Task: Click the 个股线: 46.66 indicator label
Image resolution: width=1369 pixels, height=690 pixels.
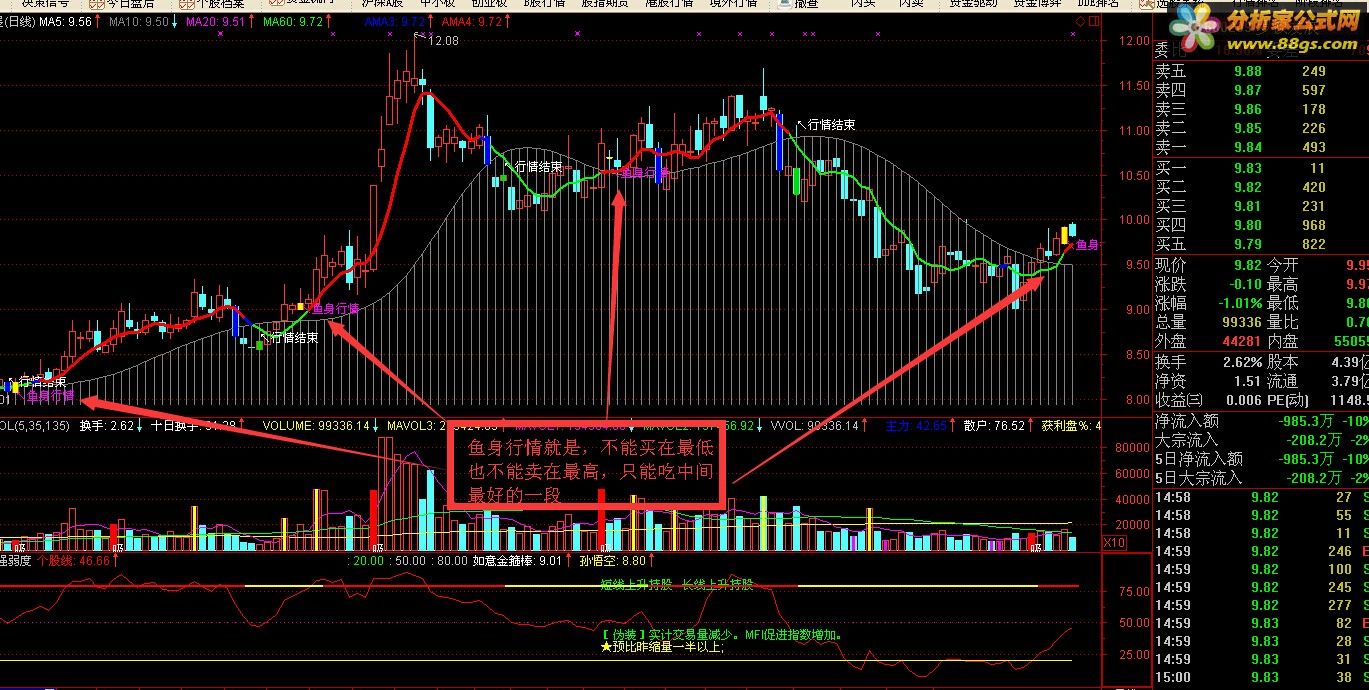Action: click(75, 561)
